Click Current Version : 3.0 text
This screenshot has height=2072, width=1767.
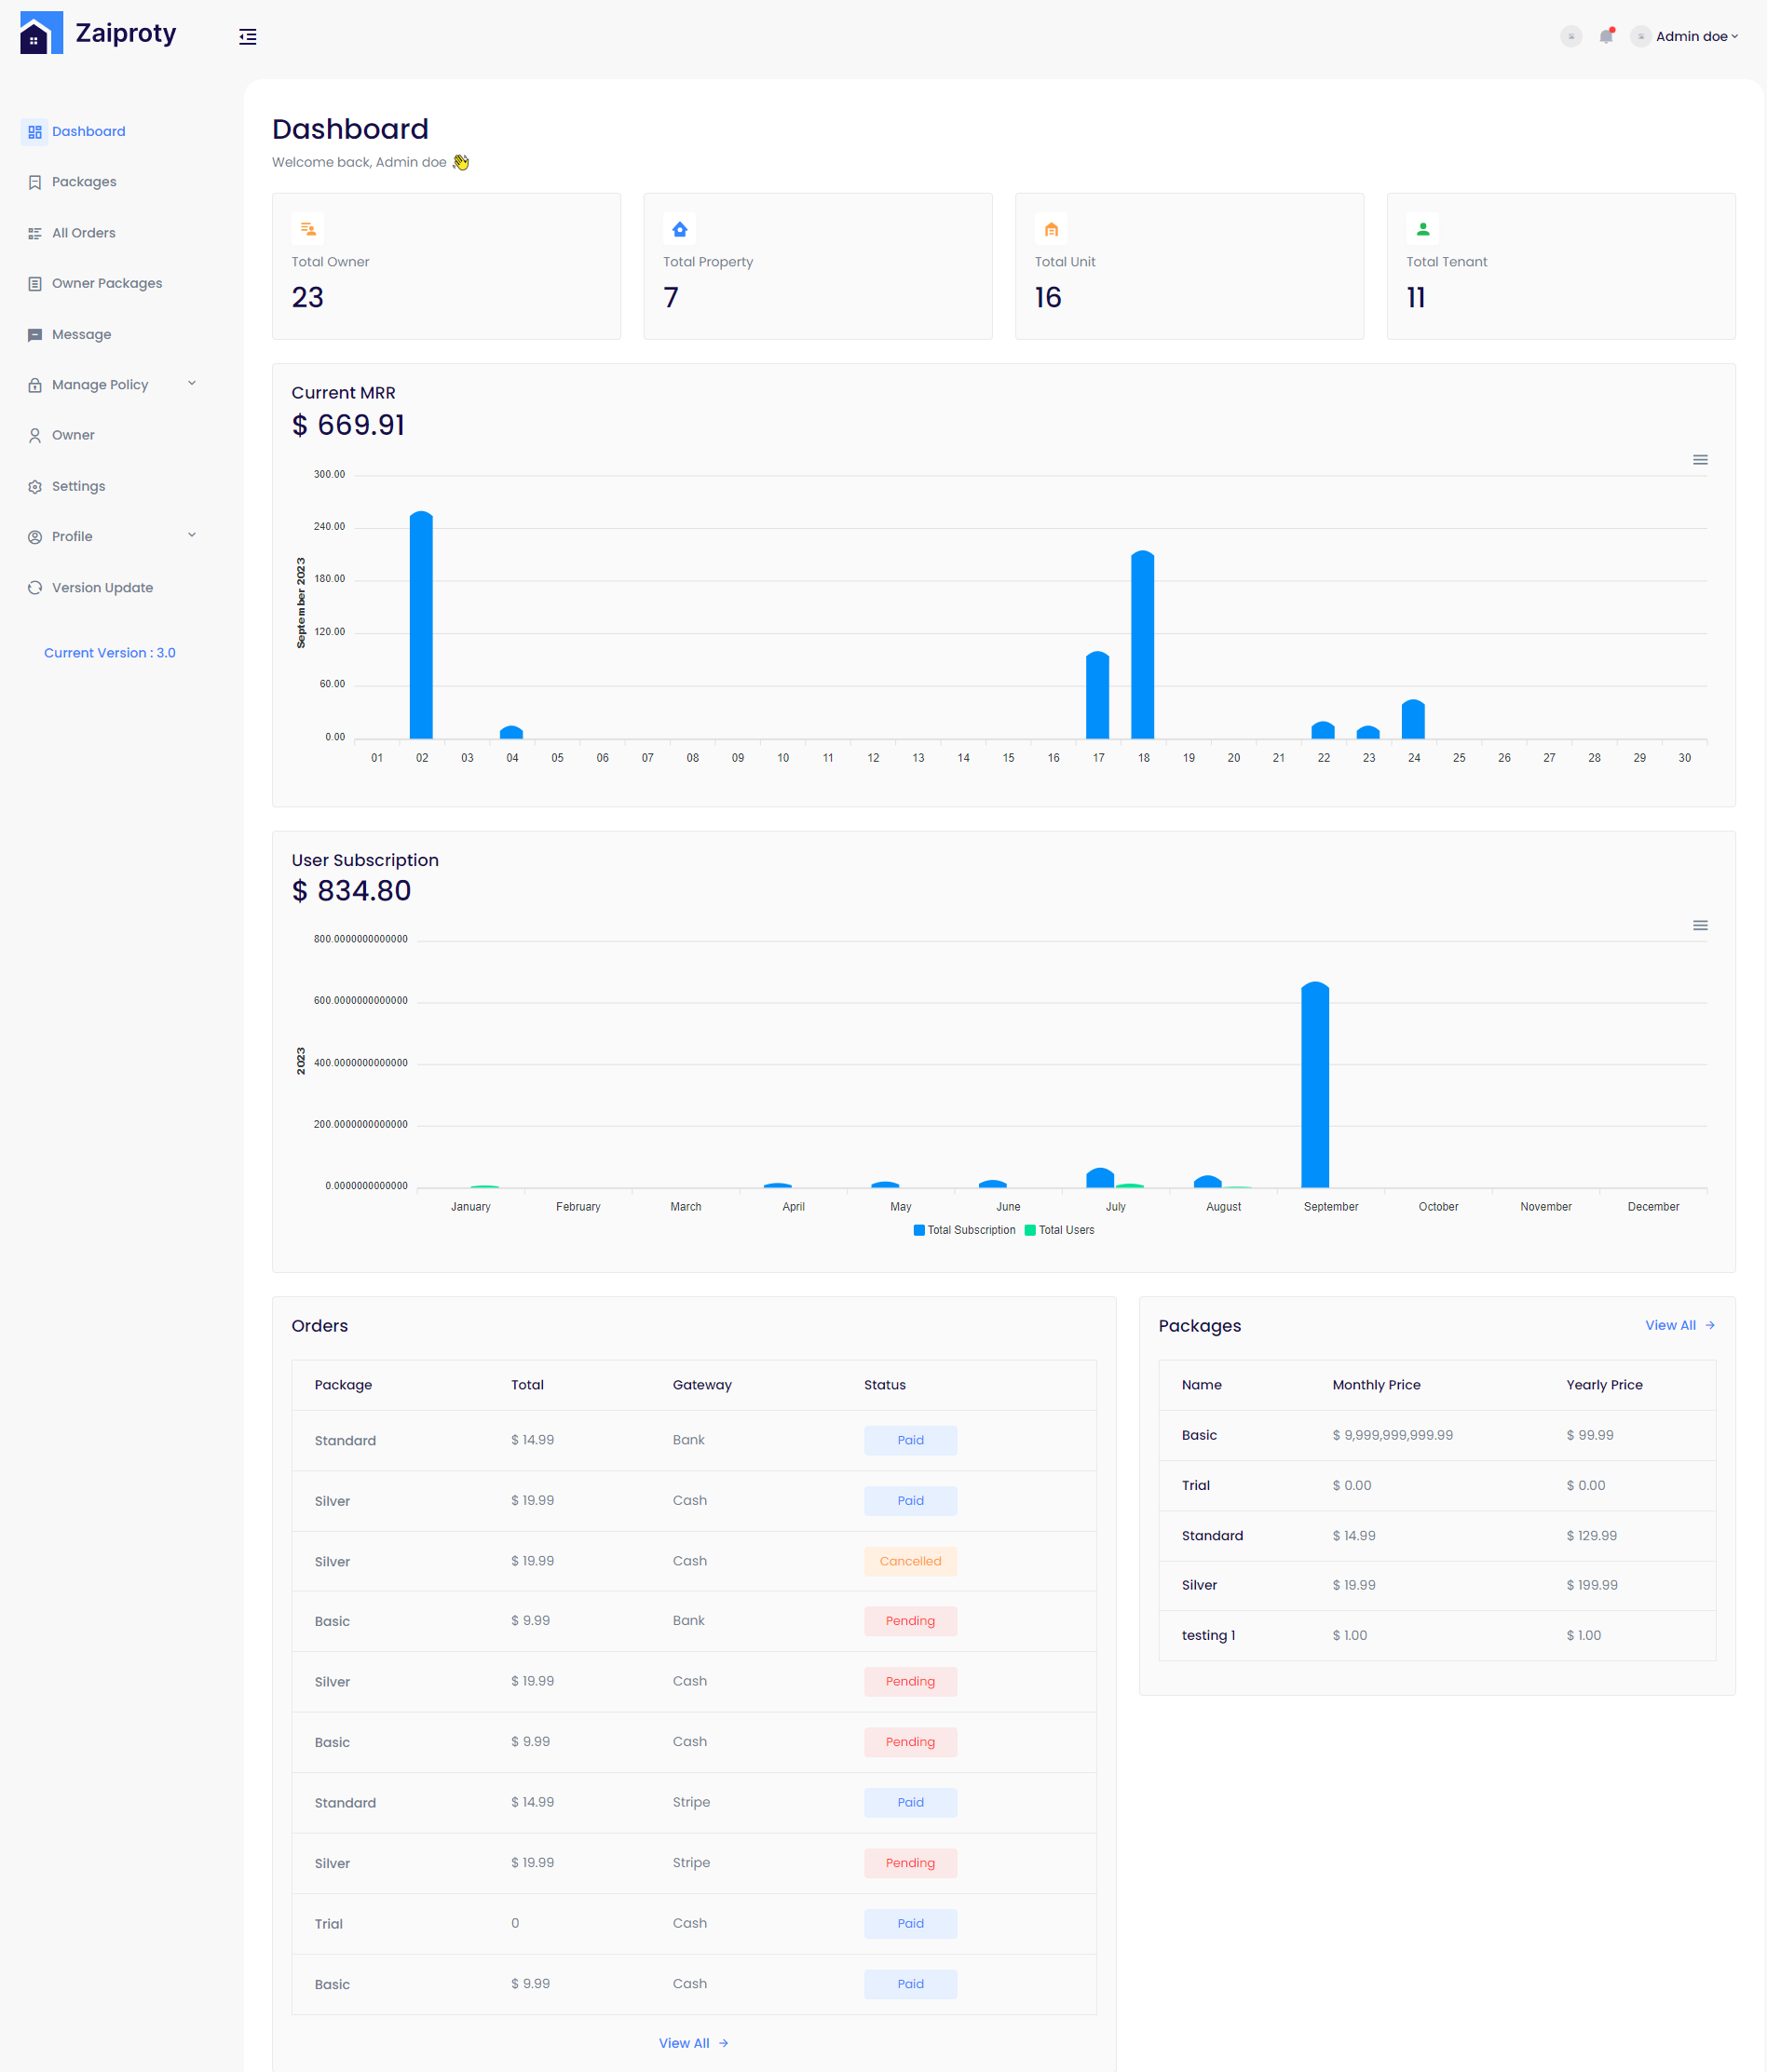coord(110,653)
